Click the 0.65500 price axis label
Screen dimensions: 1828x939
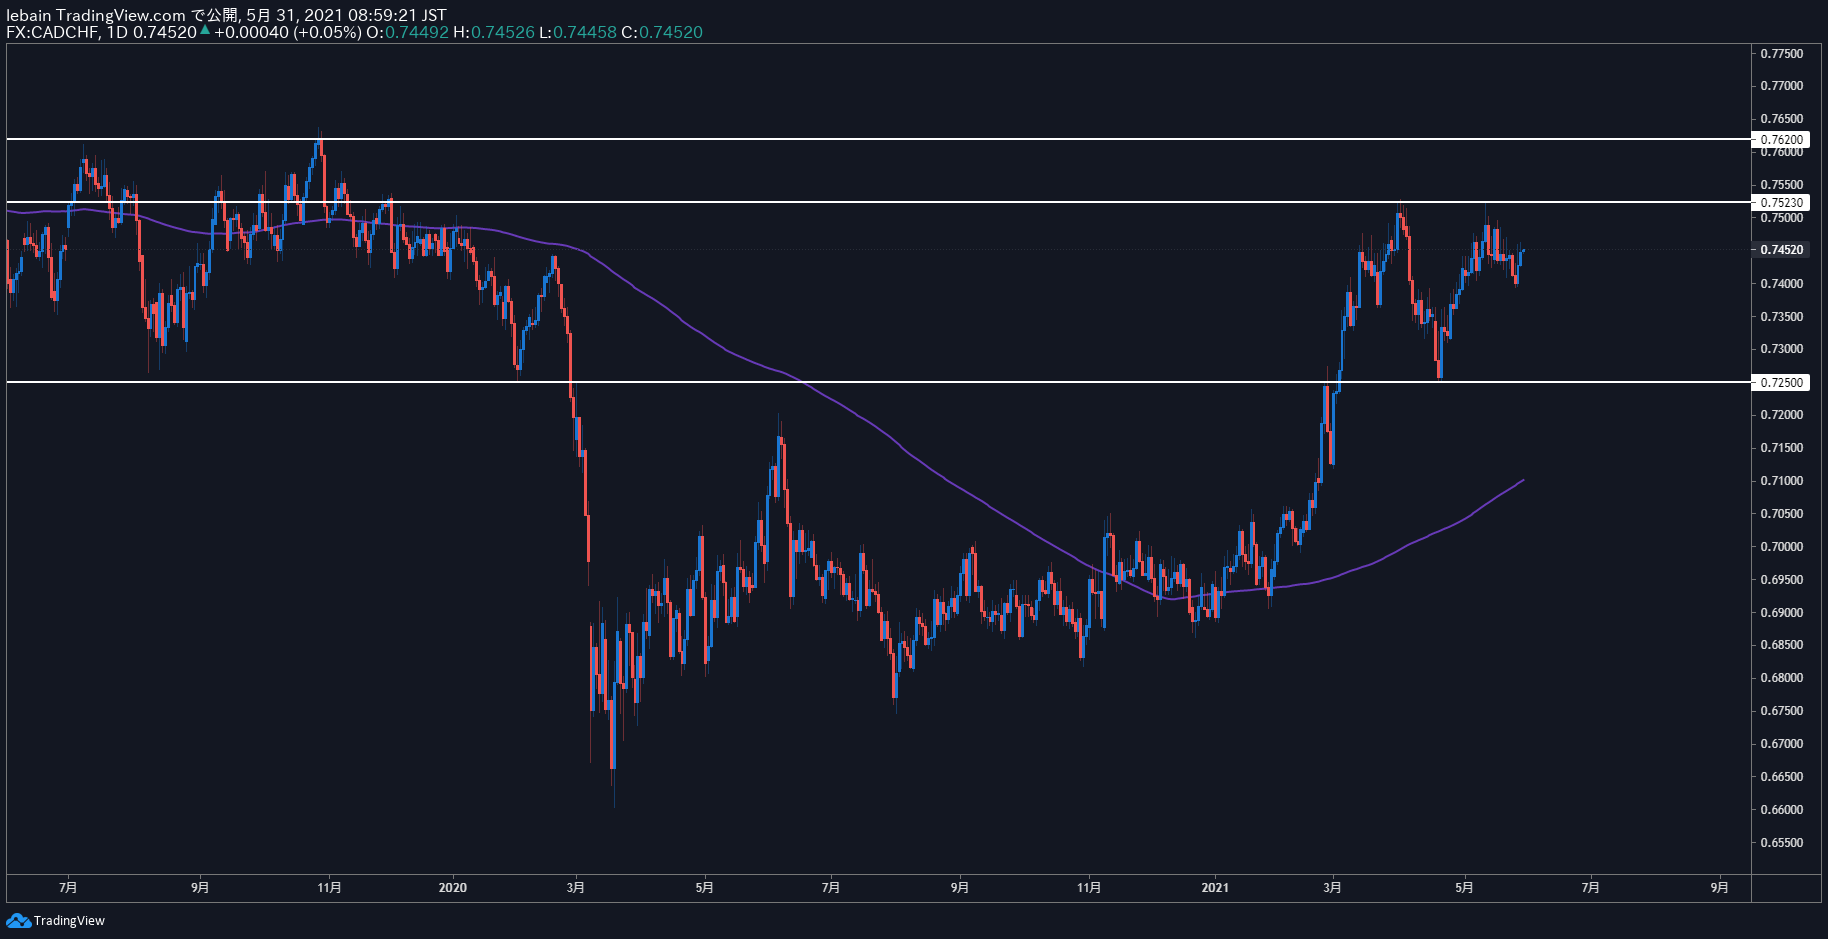click(x=1781, y=843)
